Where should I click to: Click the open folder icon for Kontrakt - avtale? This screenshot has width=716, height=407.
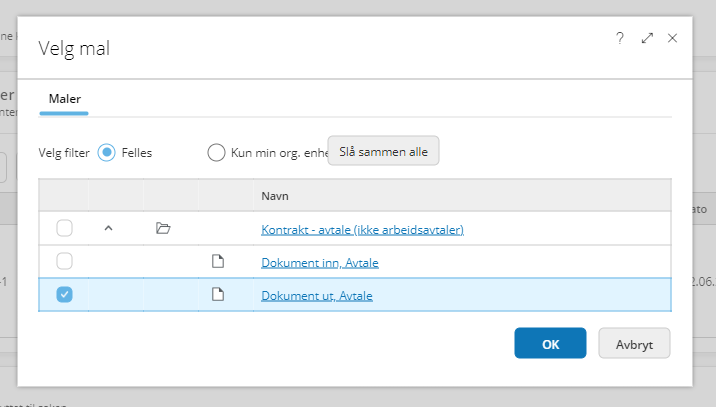click(163, 228)
